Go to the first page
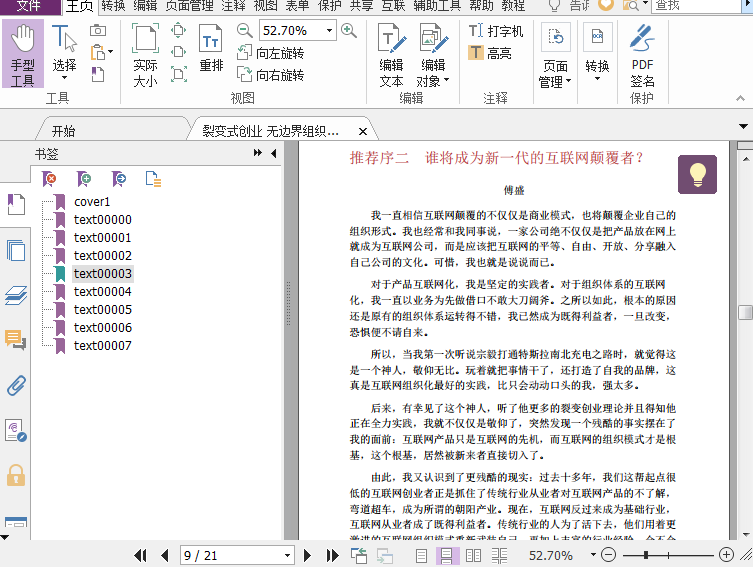 [x=140, y=555]
